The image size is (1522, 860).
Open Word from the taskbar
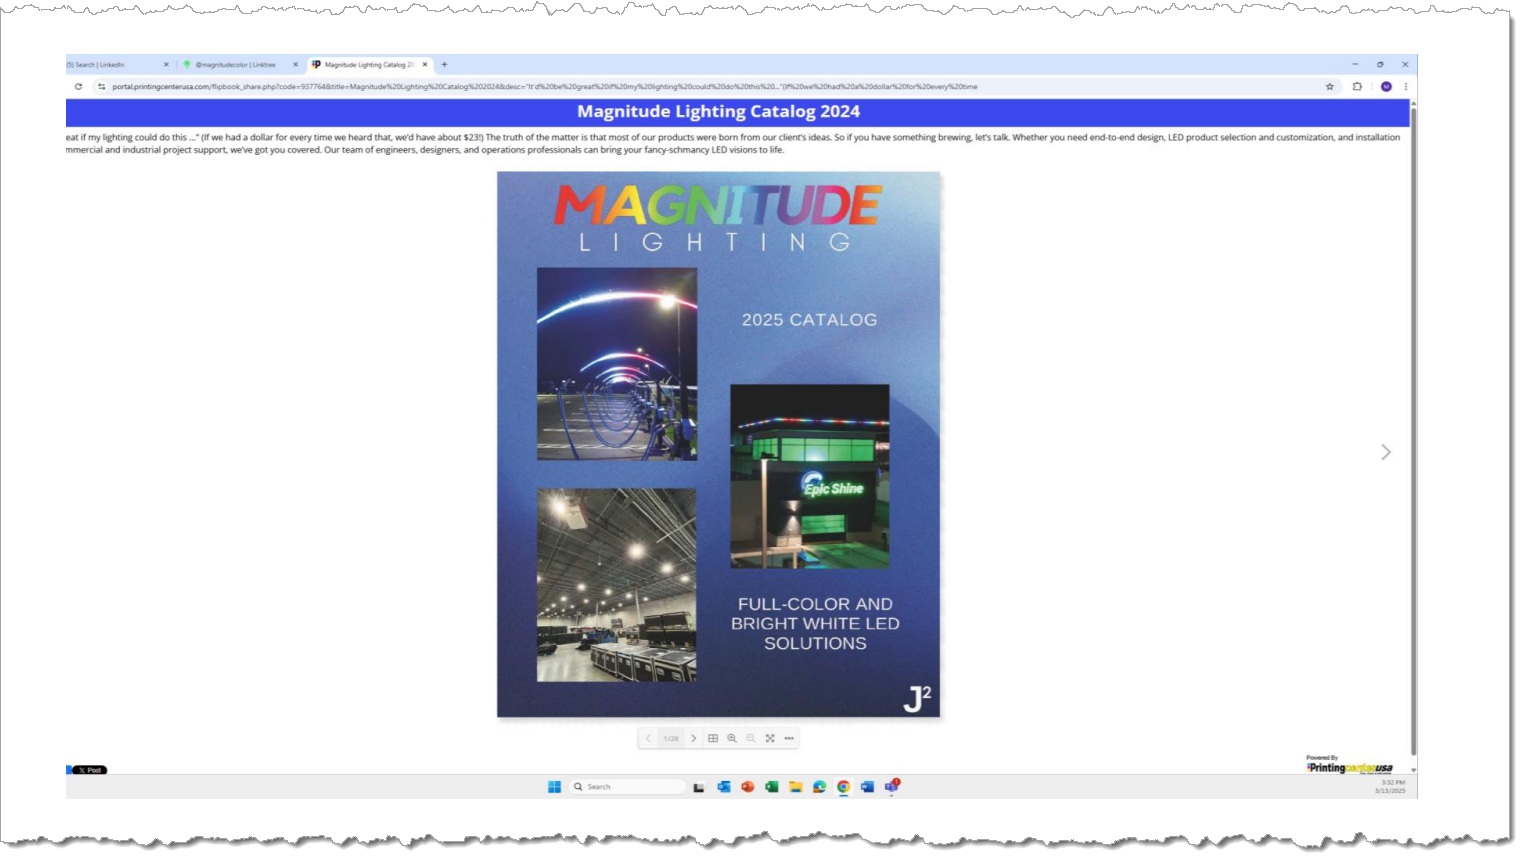tap(867, 787)
